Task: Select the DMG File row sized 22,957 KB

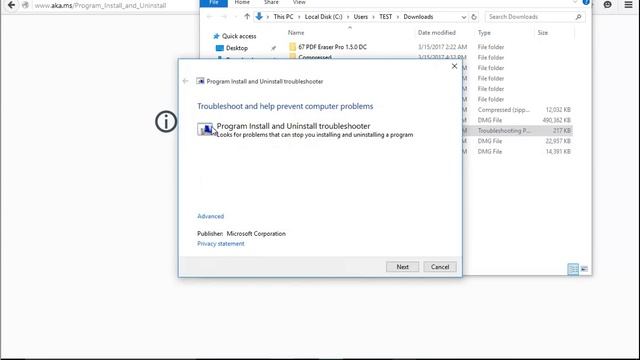Action: click(x=524, y=141)
